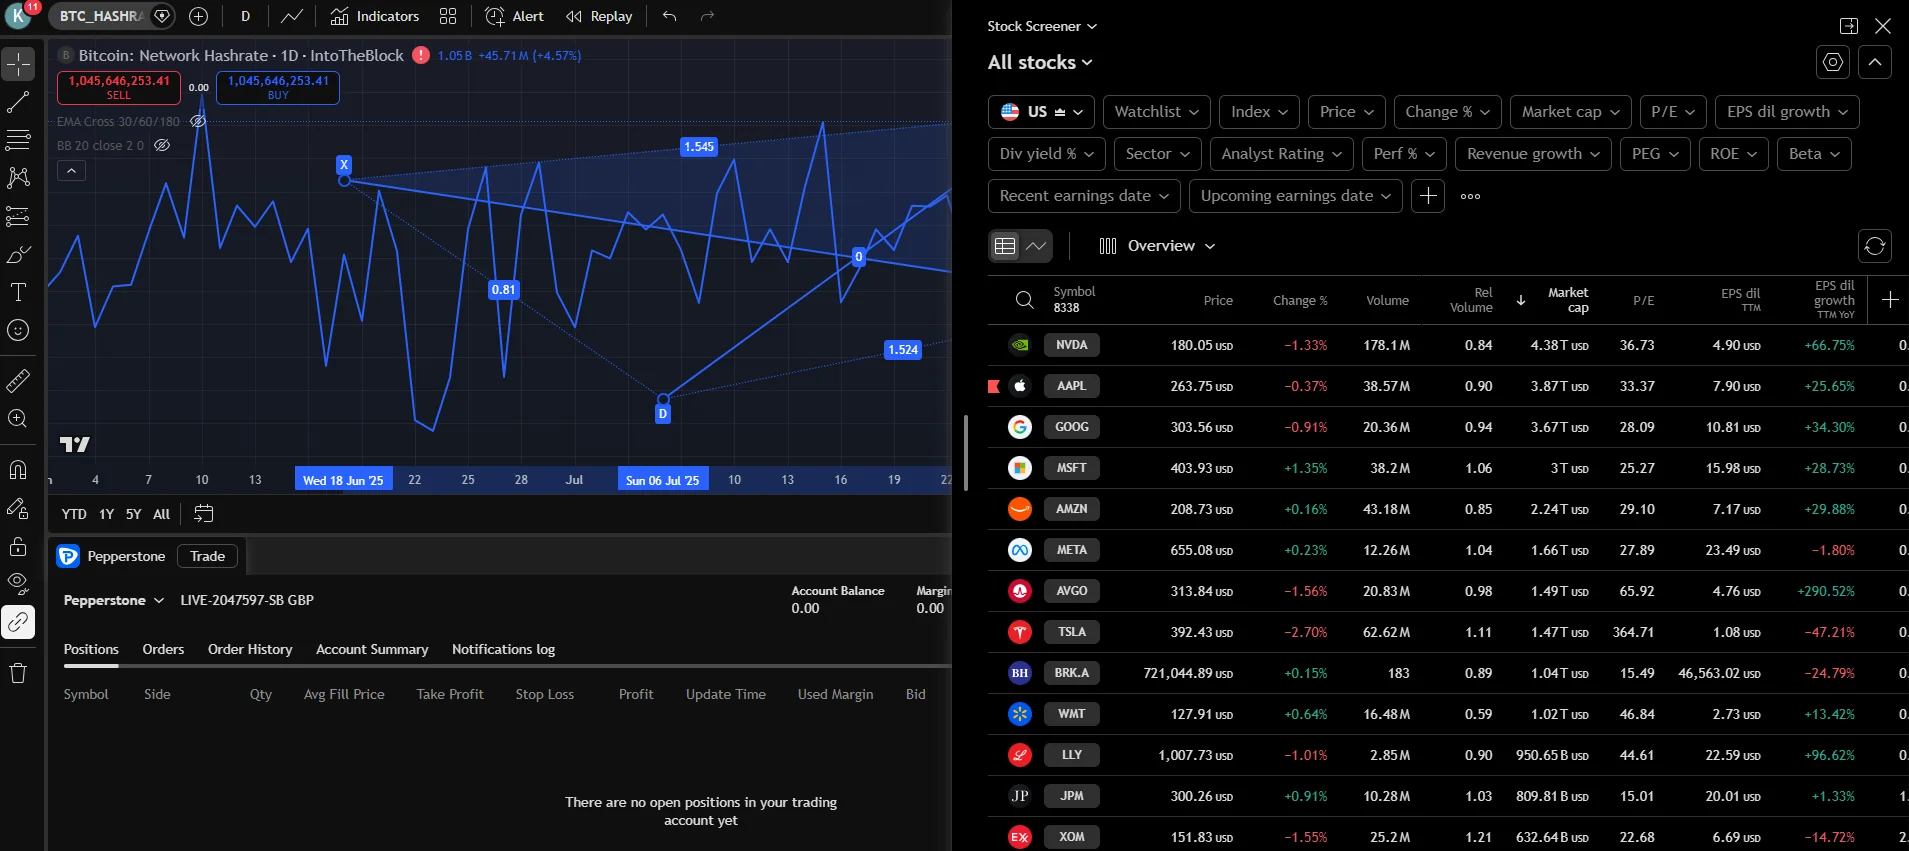
Task: Open go to date calendar icon
Action: coord(203,514)
